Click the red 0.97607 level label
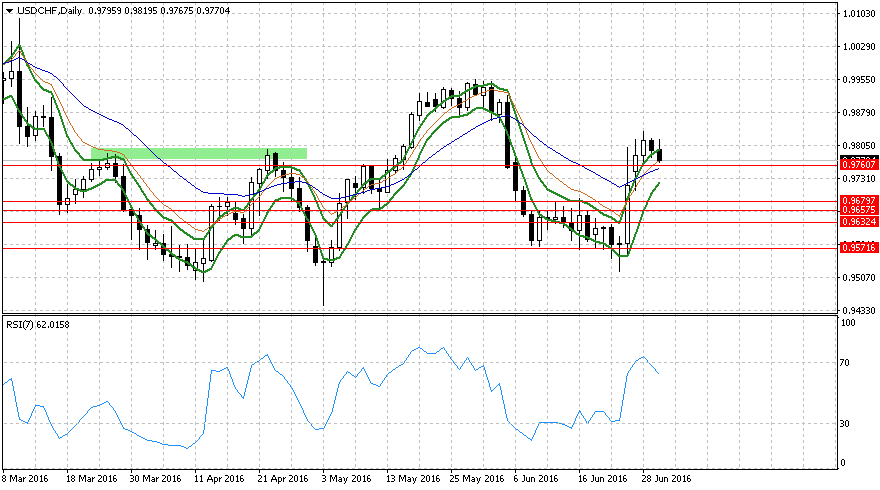Screen dimensions: 880x490 click(859, 164)
